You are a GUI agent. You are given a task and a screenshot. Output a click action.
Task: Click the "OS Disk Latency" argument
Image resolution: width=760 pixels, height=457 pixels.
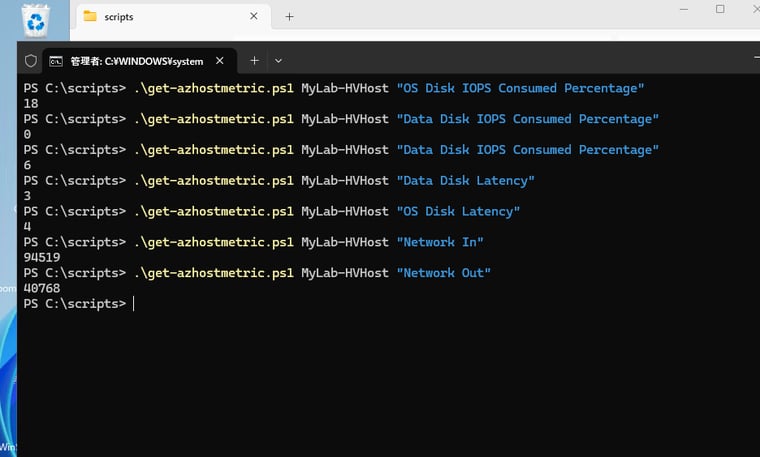coord(459,211)
